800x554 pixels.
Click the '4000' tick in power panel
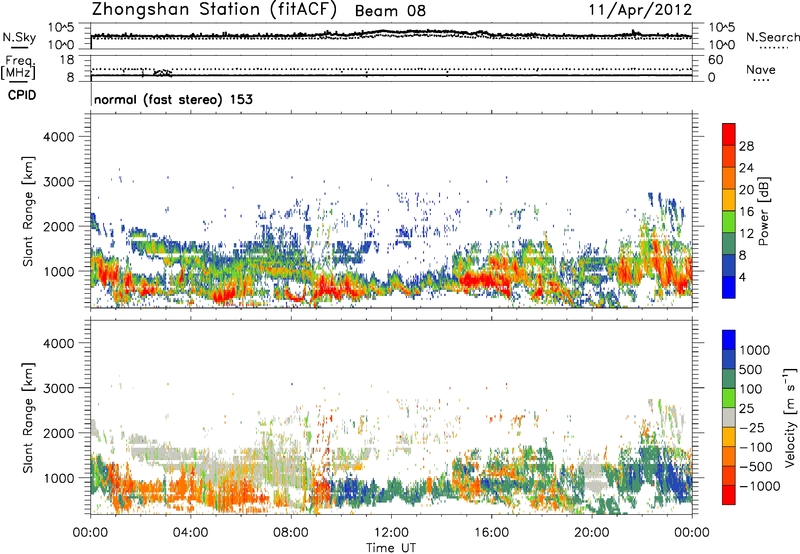click(x=59, y=137)
